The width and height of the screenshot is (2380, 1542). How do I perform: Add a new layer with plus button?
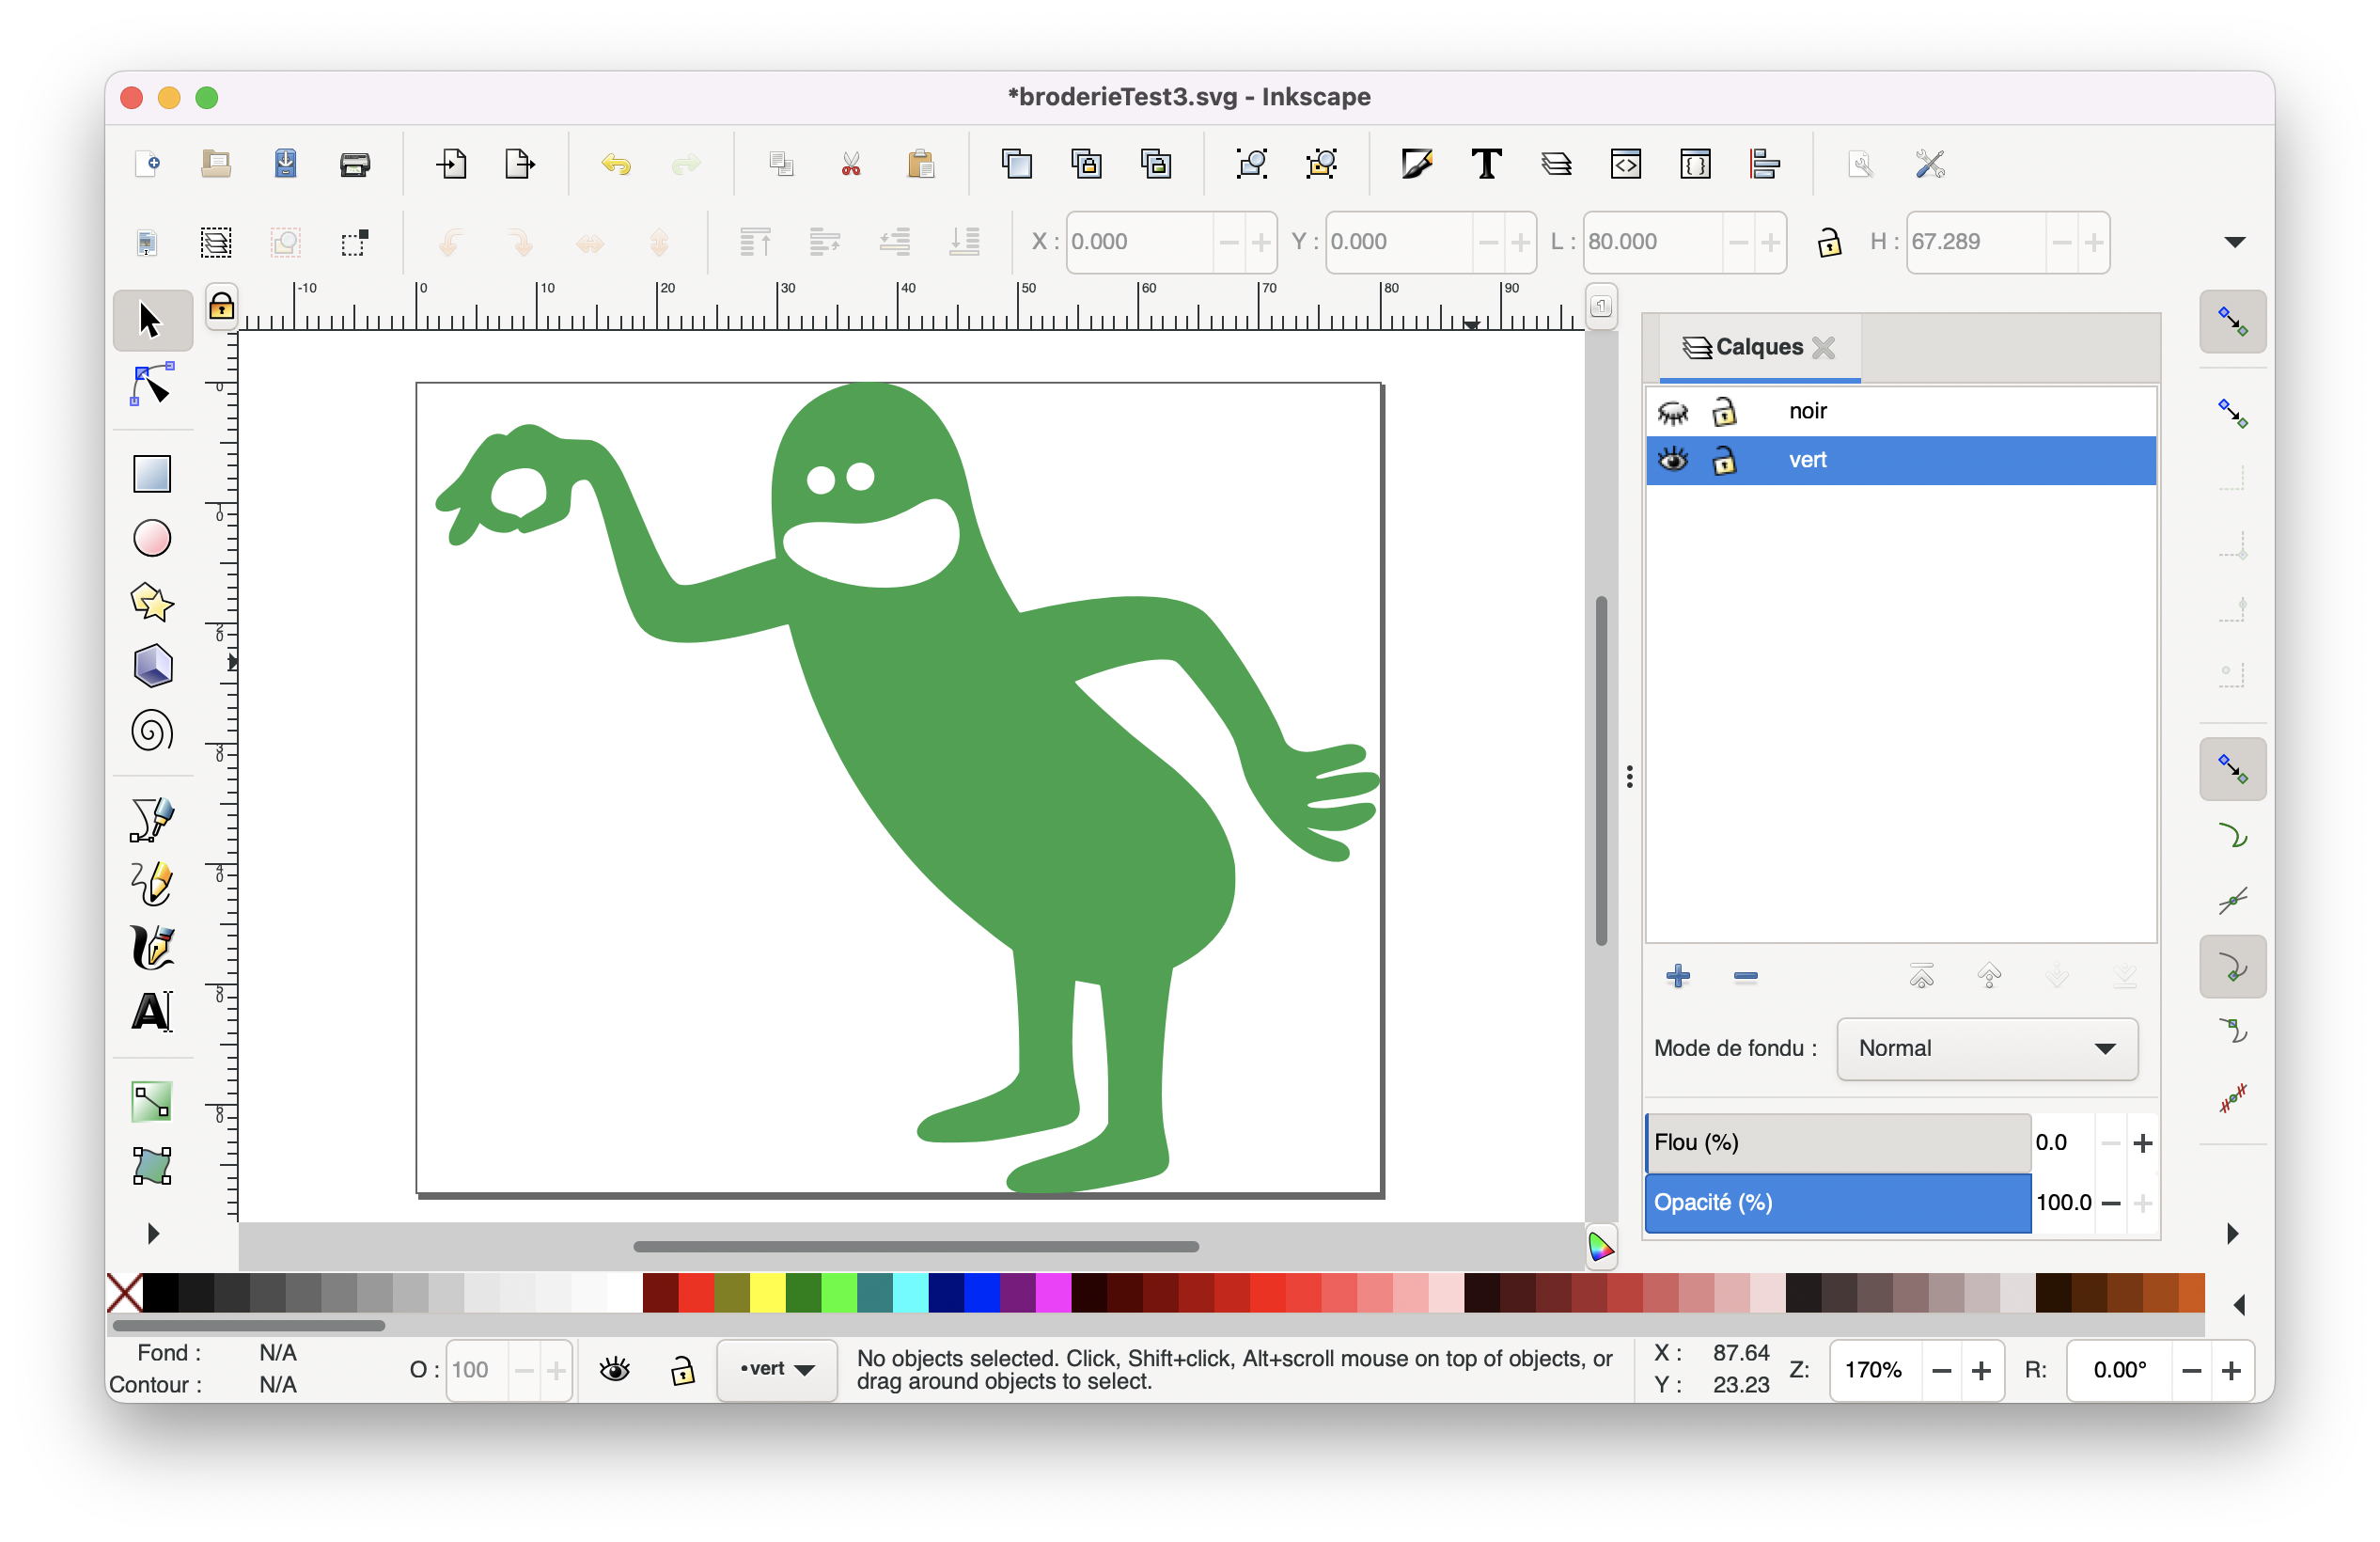(x=1678, y=976)
